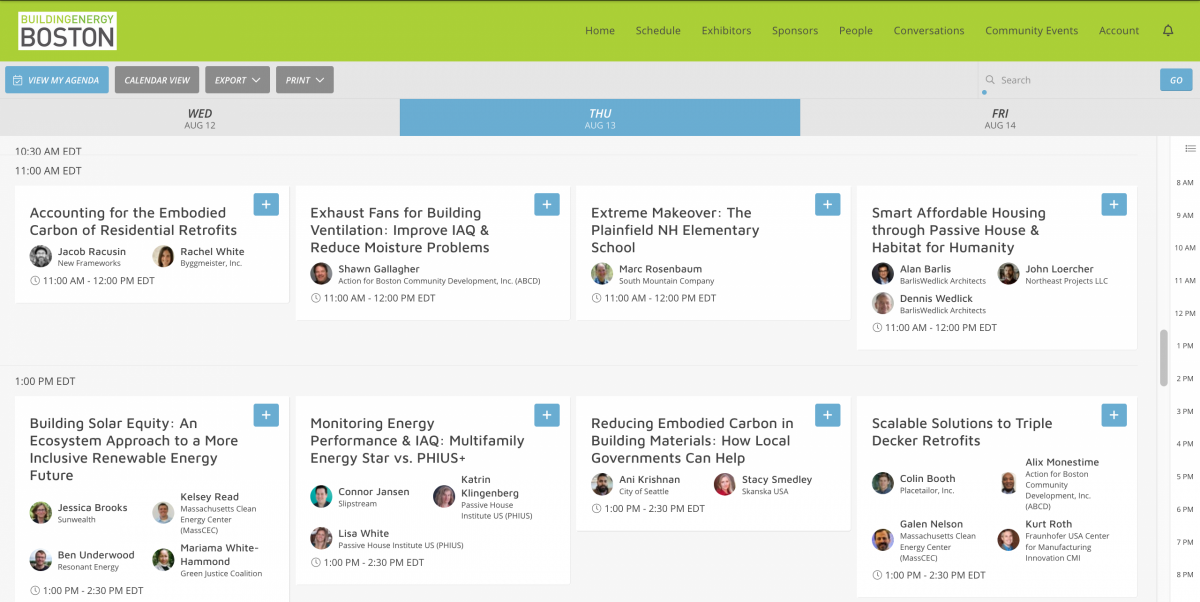Open the Account menu item

1119,31
